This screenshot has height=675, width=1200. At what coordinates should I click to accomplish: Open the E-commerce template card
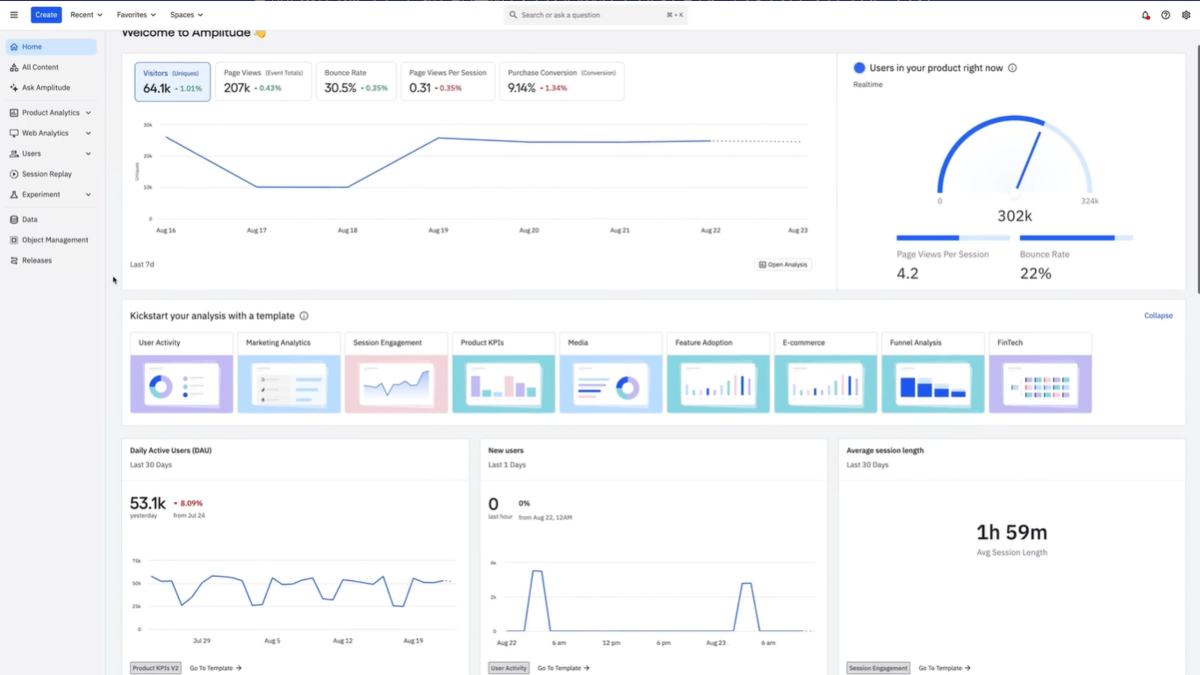[826, 373]
